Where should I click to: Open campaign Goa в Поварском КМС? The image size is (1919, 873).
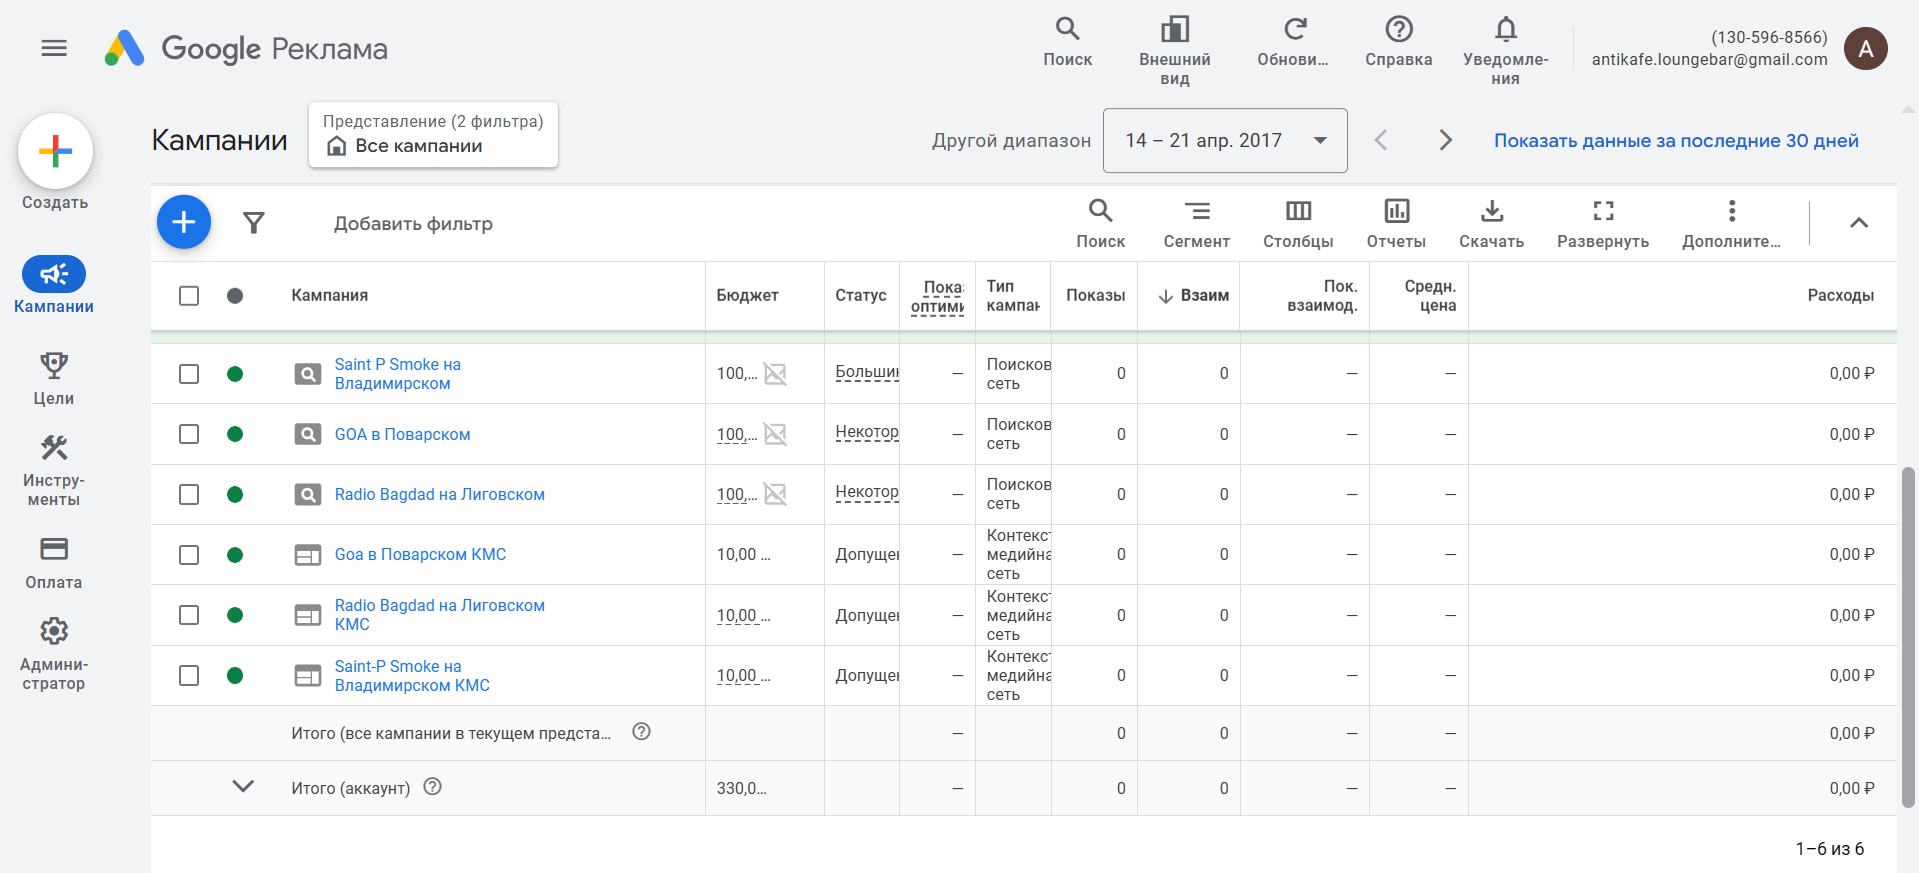tap(420, 554)
